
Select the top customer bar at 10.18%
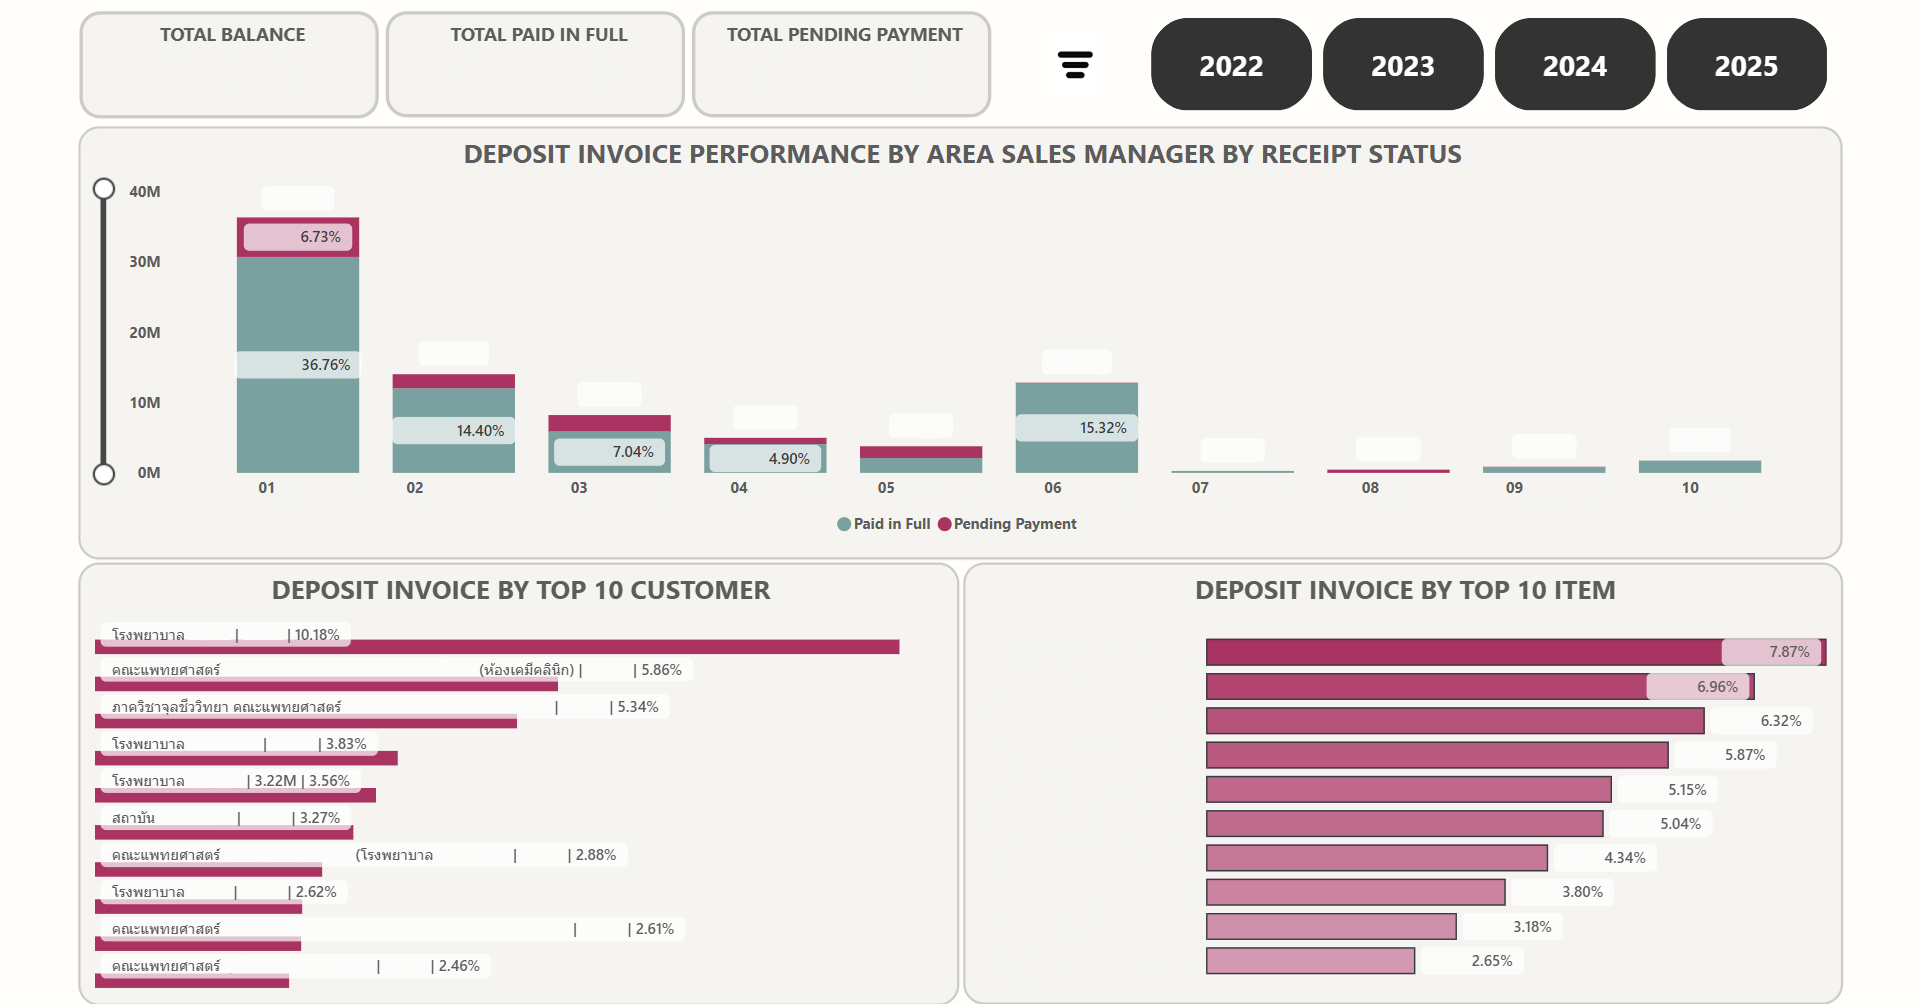[497, 647]
